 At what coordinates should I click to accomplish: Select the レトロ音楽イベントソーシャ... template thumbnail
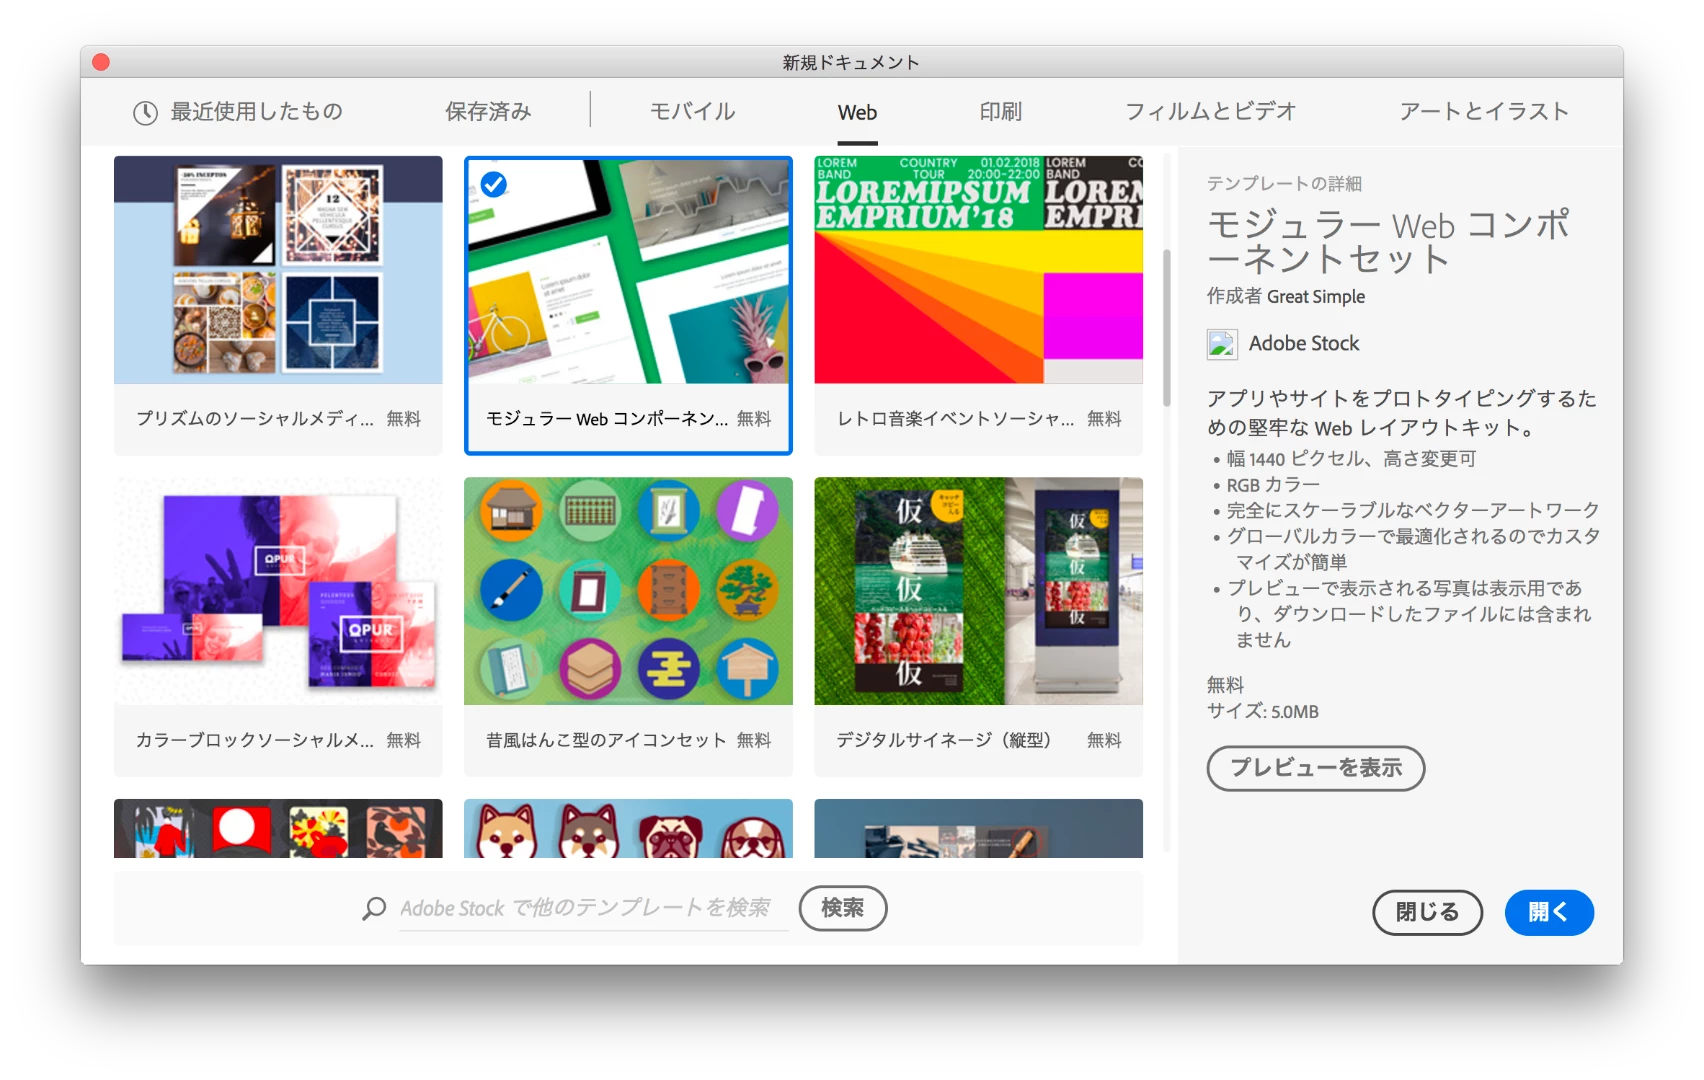coord(978,270)
